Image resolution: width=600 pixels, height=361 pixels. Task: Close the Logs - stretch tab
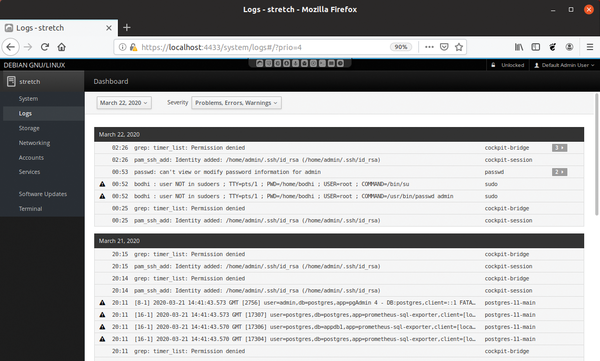pos(109,28)
